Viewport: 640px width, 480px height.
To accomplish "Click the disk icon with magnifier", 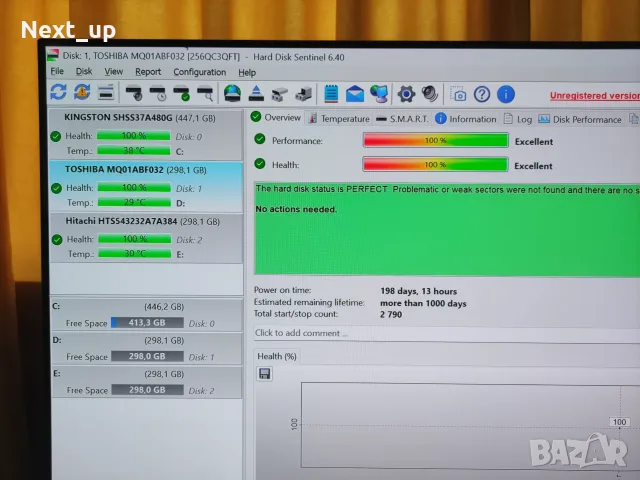I will [x=205, y=93].
